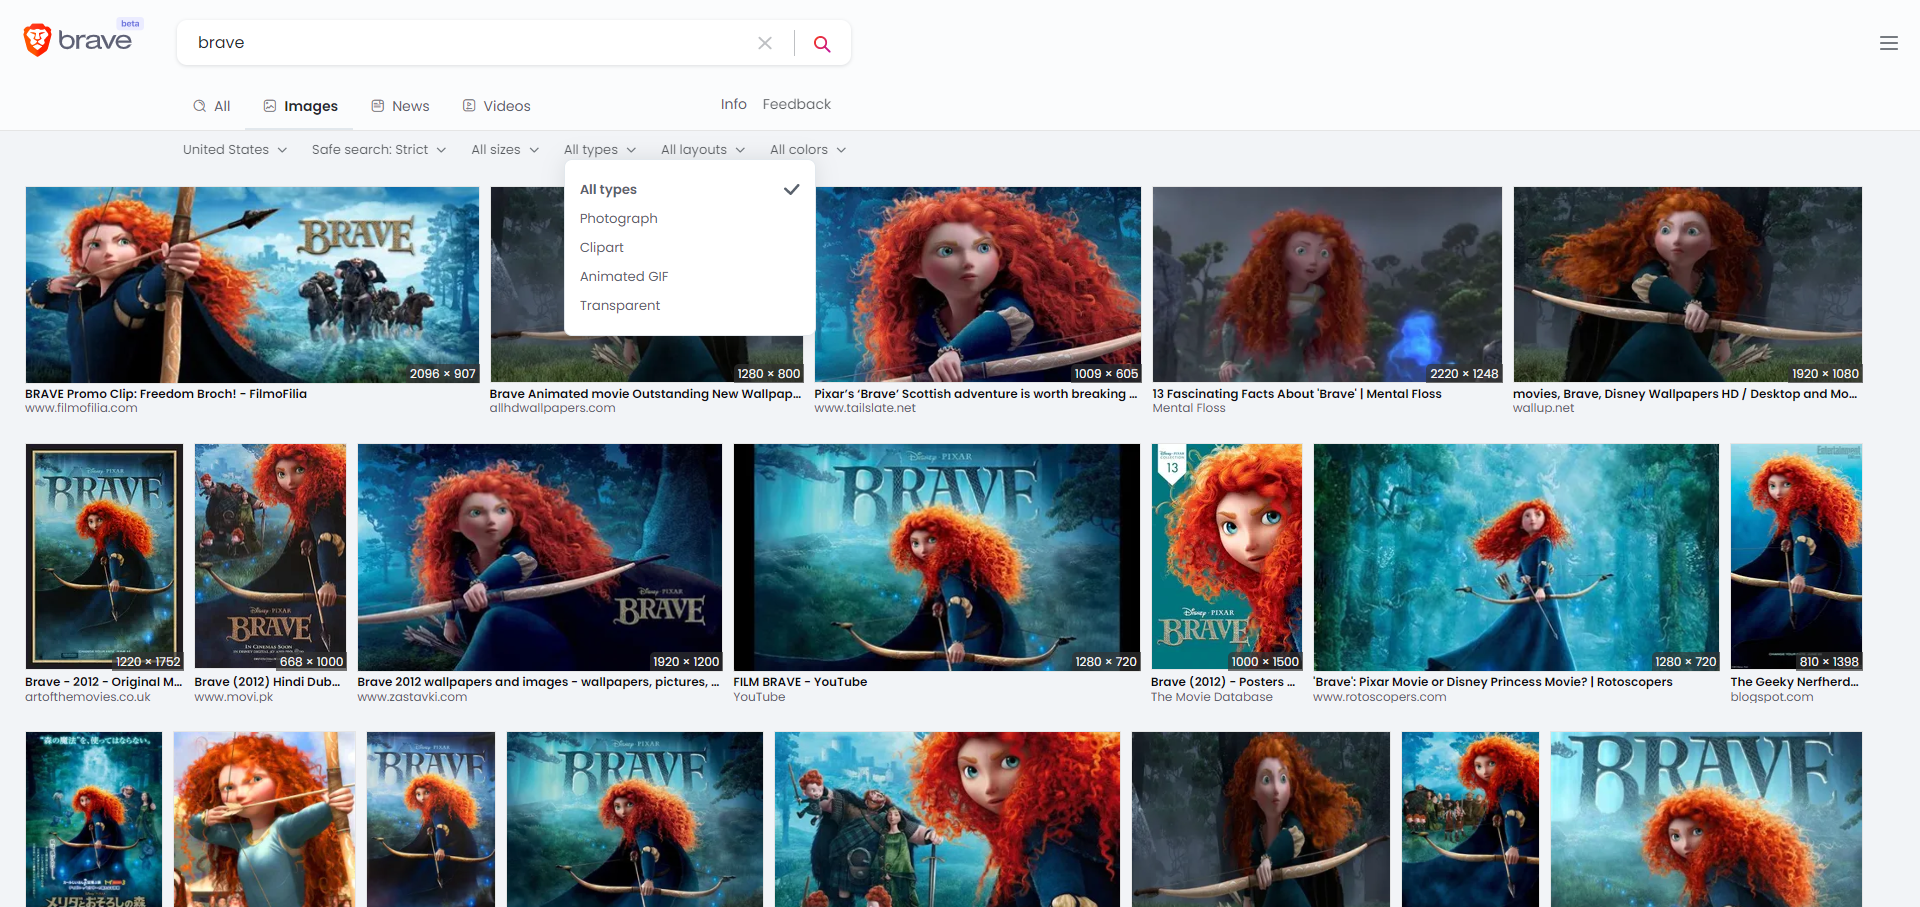
Task: Switch to the News tab
Action: [x=401, y=106]
